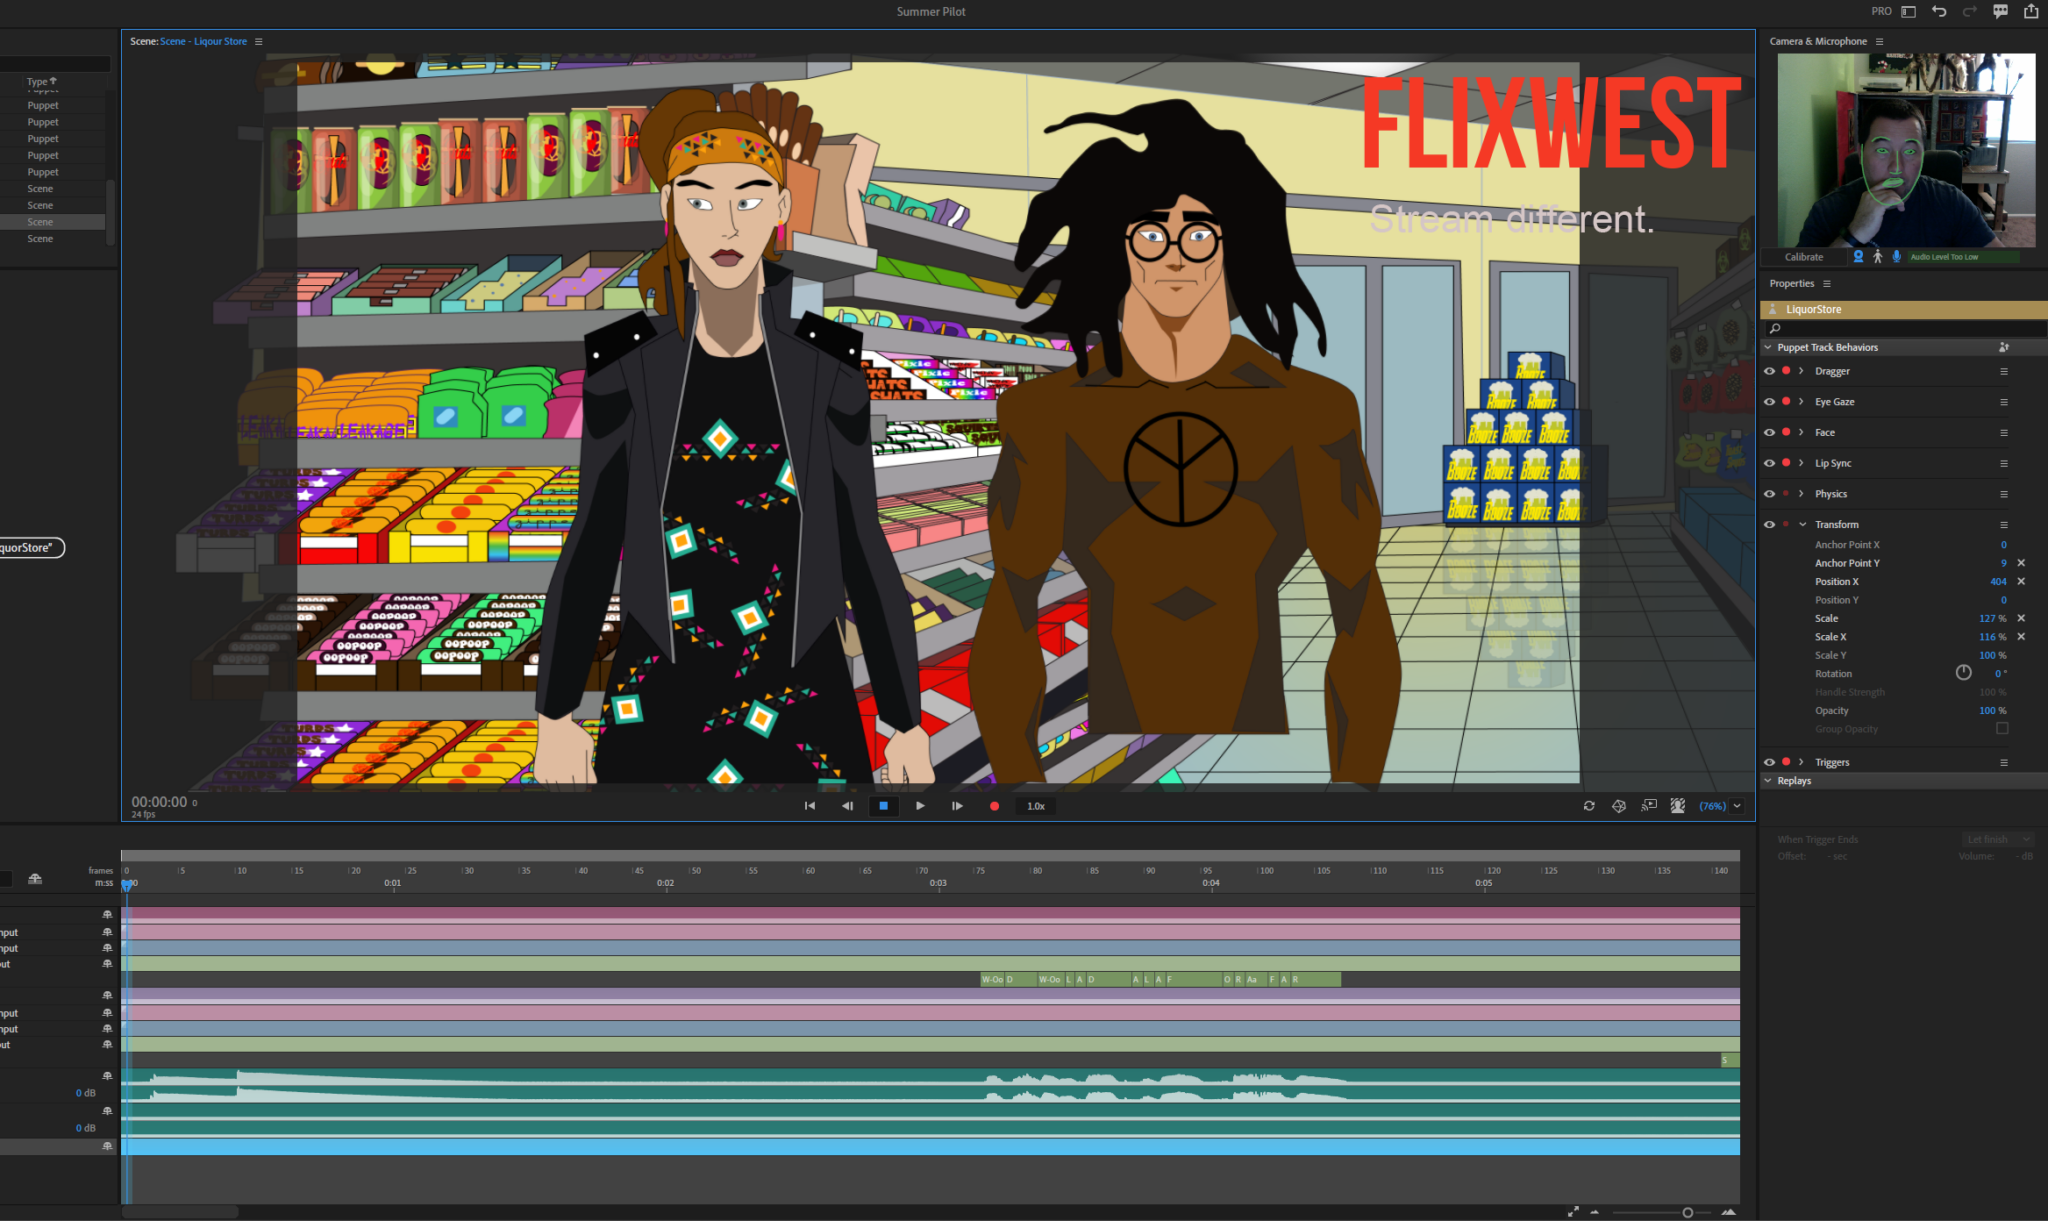Click the share icon in the top bar
Viewport: 2048px width, 1221px height.
point(2031,12)
